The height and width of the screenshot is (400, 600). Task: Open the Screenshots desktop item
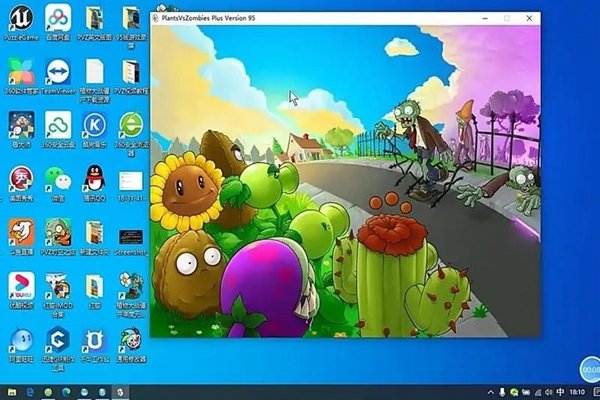coord(129,236)
